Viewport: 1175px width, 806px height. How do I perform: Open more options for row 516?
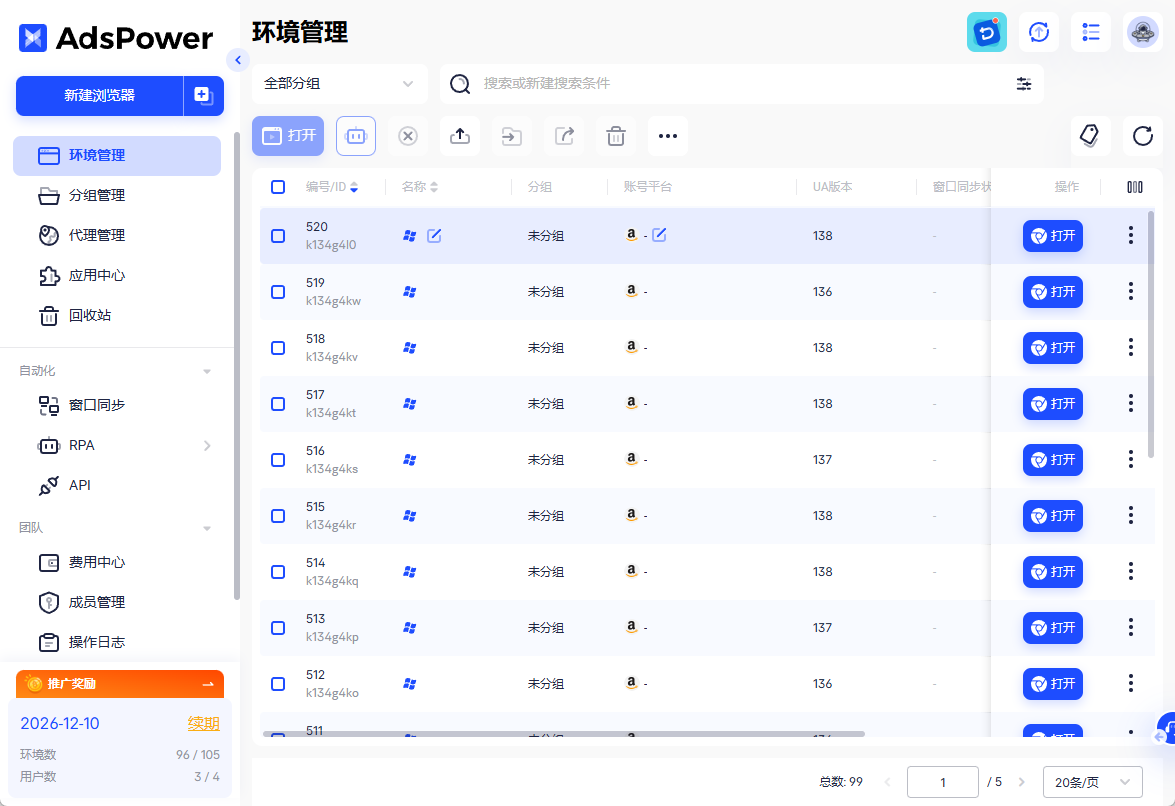(x=1130, y=459)
